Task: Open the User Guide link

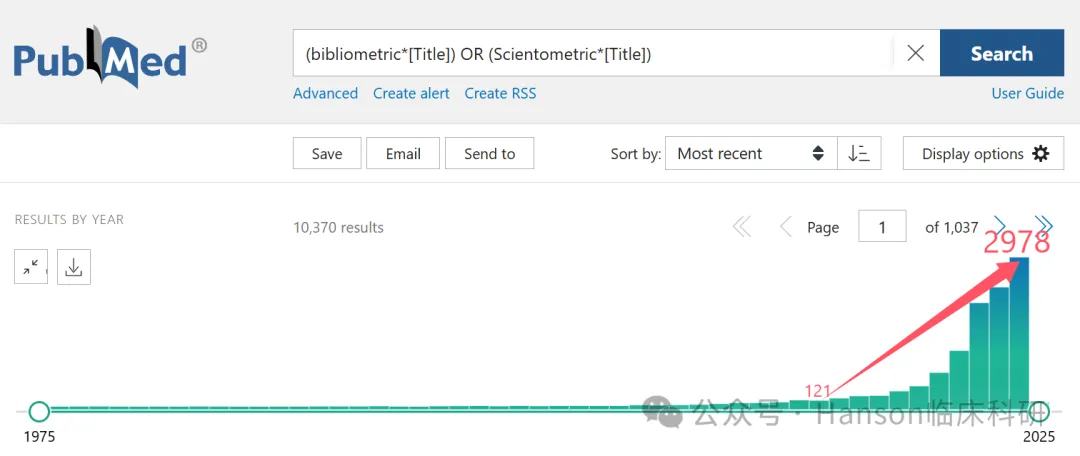Action: (x=1028, y=94)
